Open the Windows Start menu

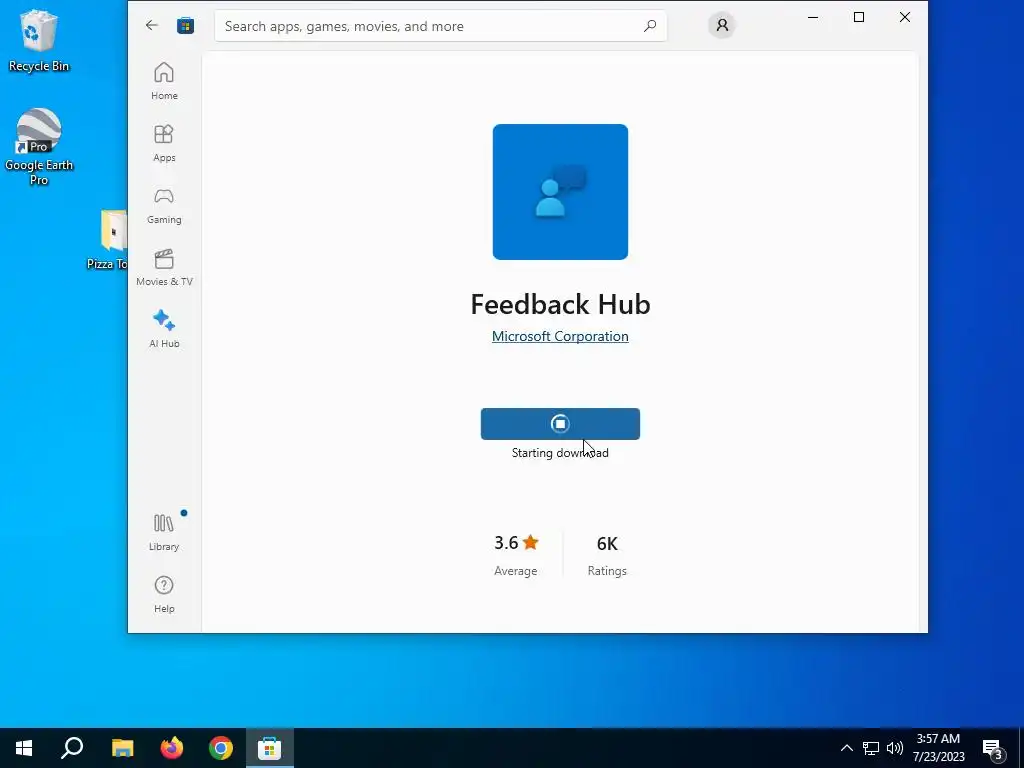click(x=24, y=748)
